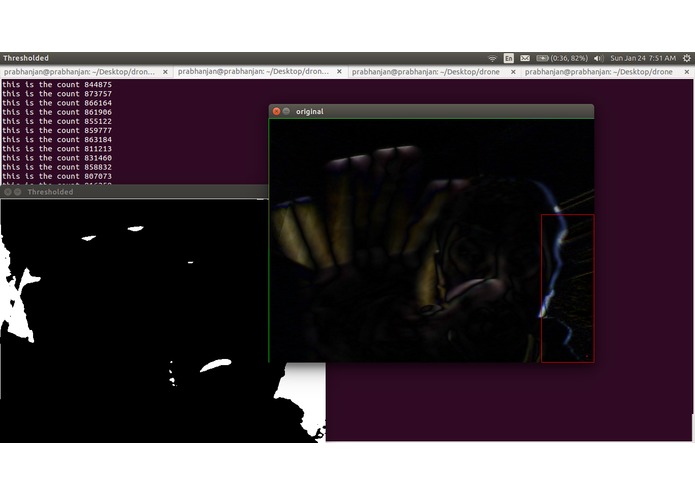Screen dimensions: 695x494
Task: Close the first terminal tab
Action: click(x=165, y=72)
